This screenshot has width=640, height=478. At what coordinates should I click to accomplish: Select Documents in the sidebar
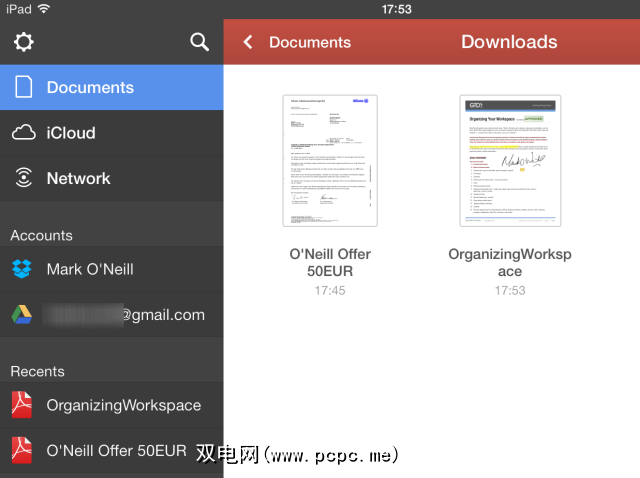[x=111, y=87]
